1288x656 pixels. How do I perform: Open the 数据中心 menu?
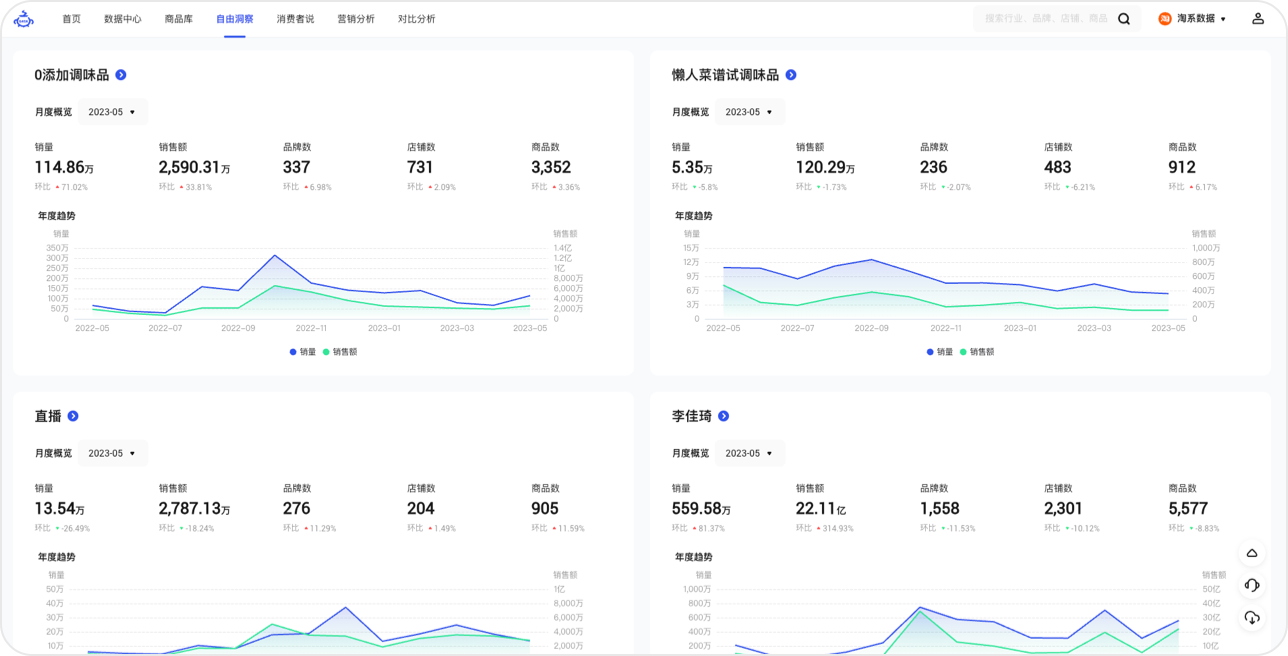pos(123,19)
